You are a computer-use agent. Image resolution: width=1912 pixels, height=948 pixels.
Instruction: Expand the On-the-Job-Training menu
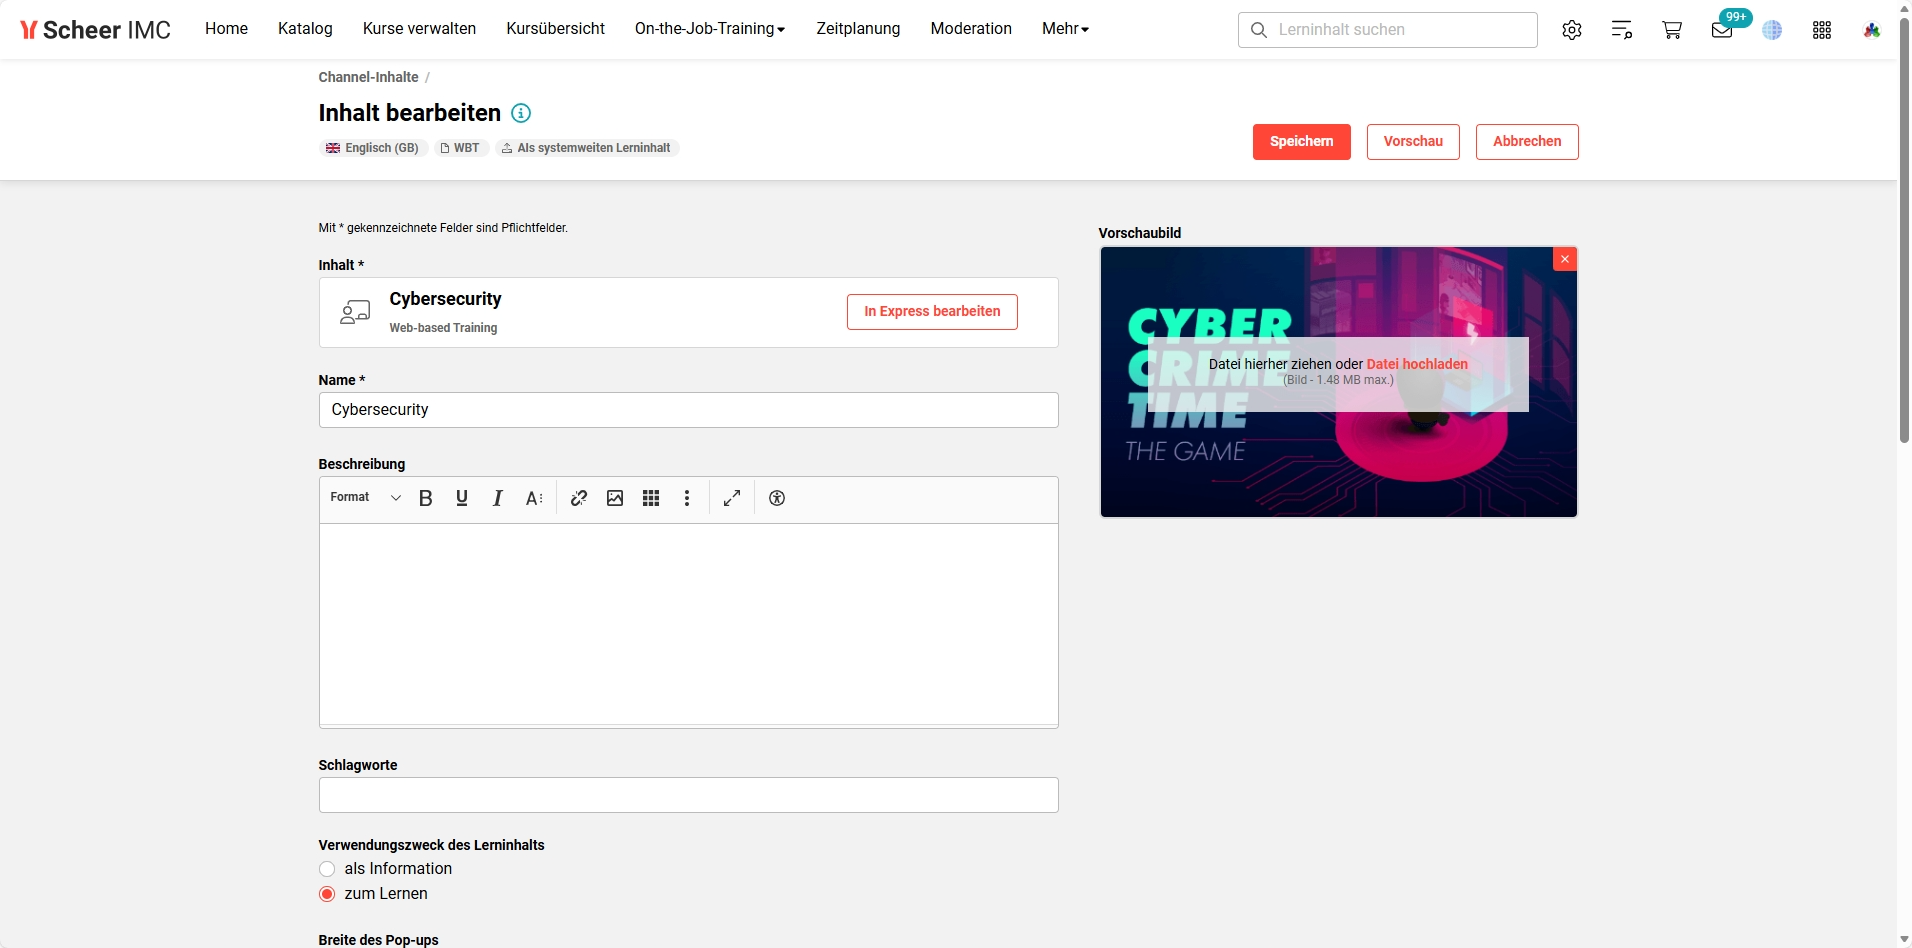(x=710, y=29)
